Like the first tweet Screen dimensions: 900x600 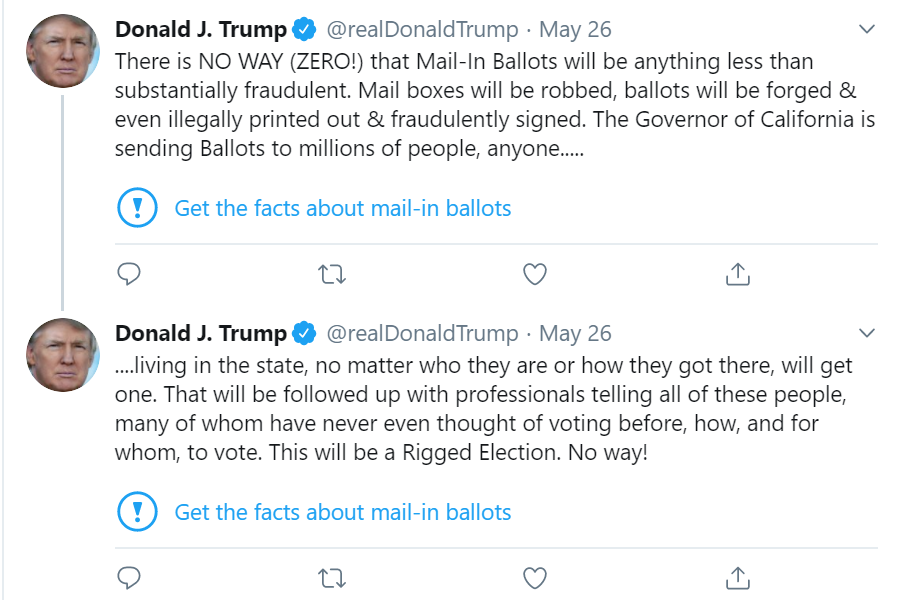point(535,274)
